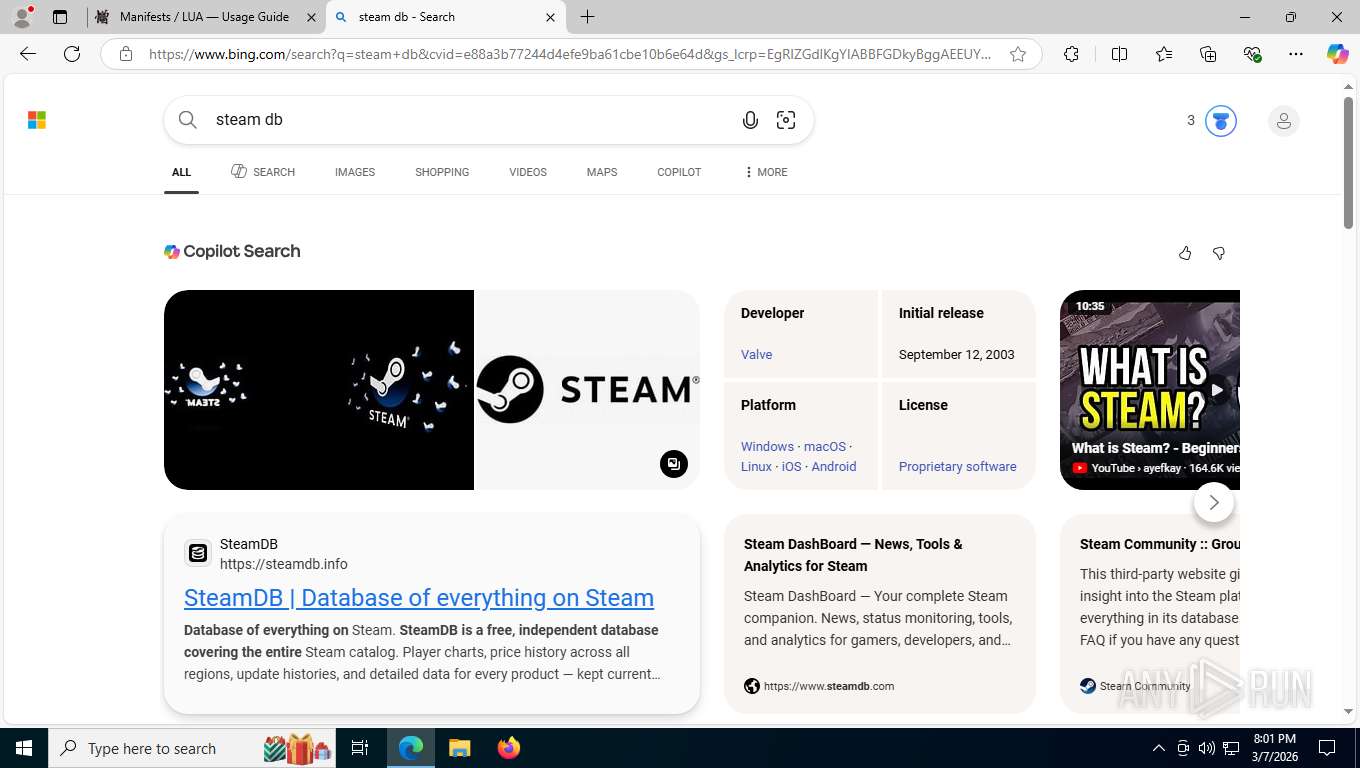Open a new tab

coord(588,17)
